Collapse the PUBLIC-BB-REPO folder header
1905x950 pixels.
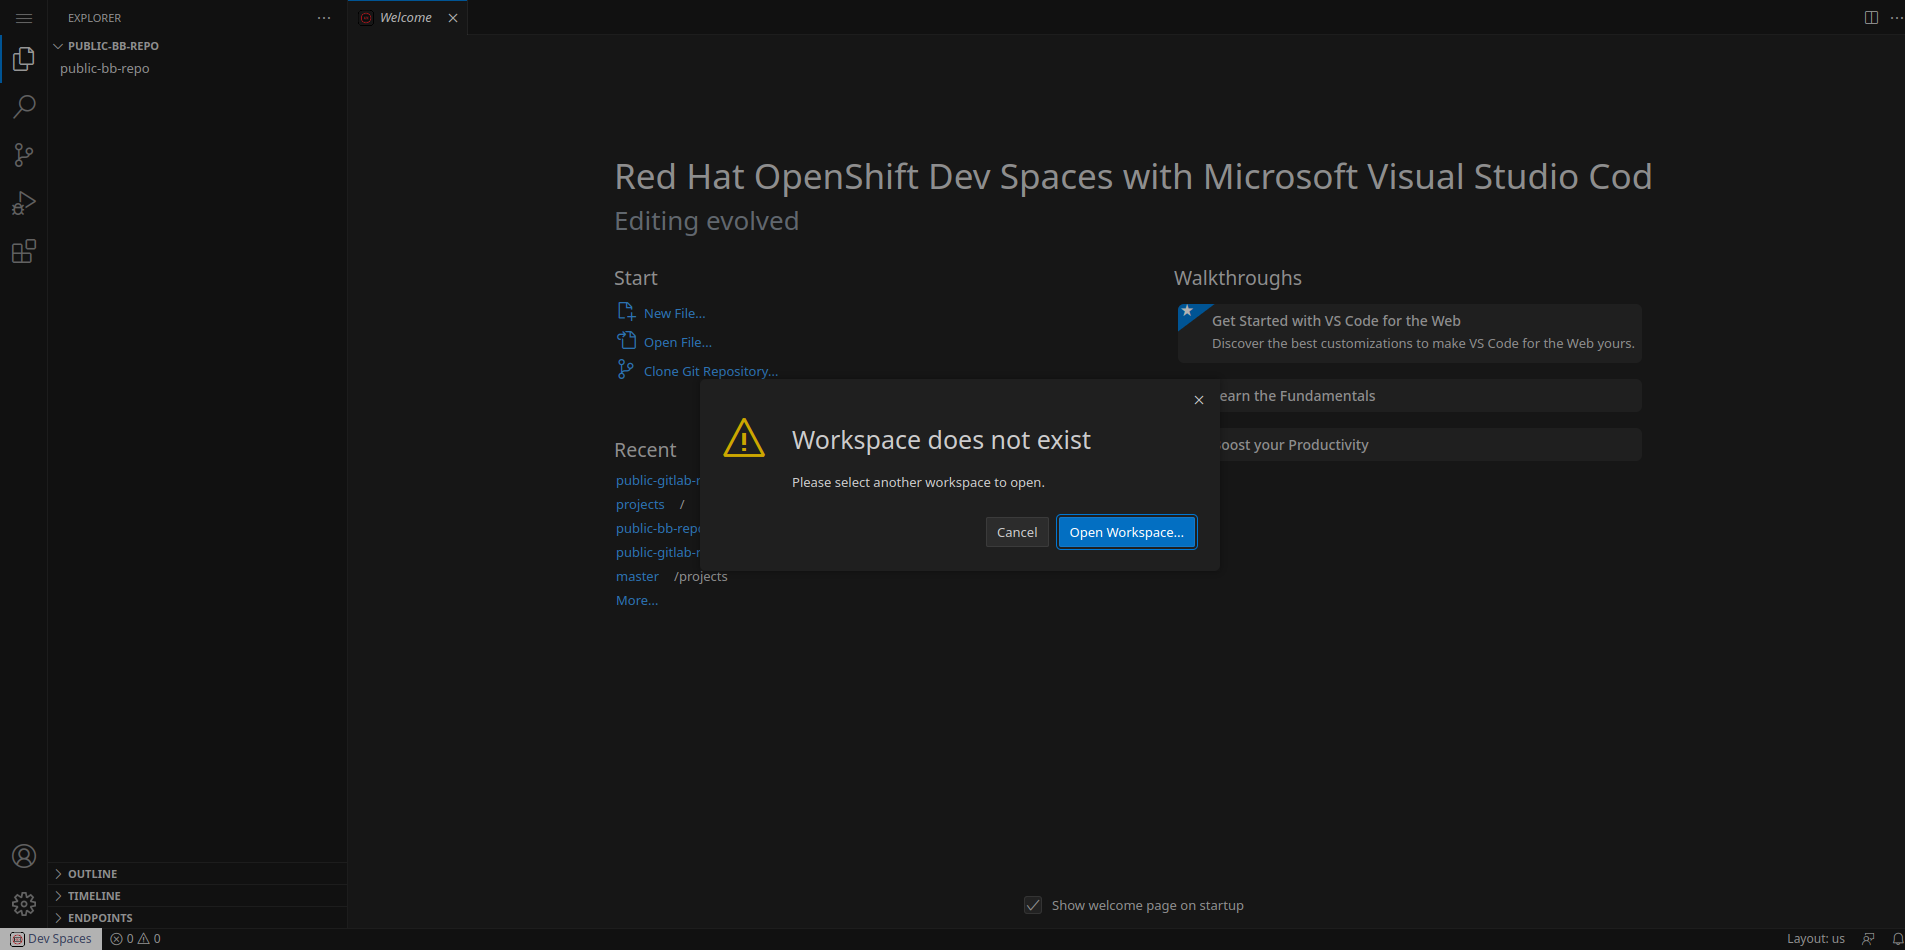[113, 46]
